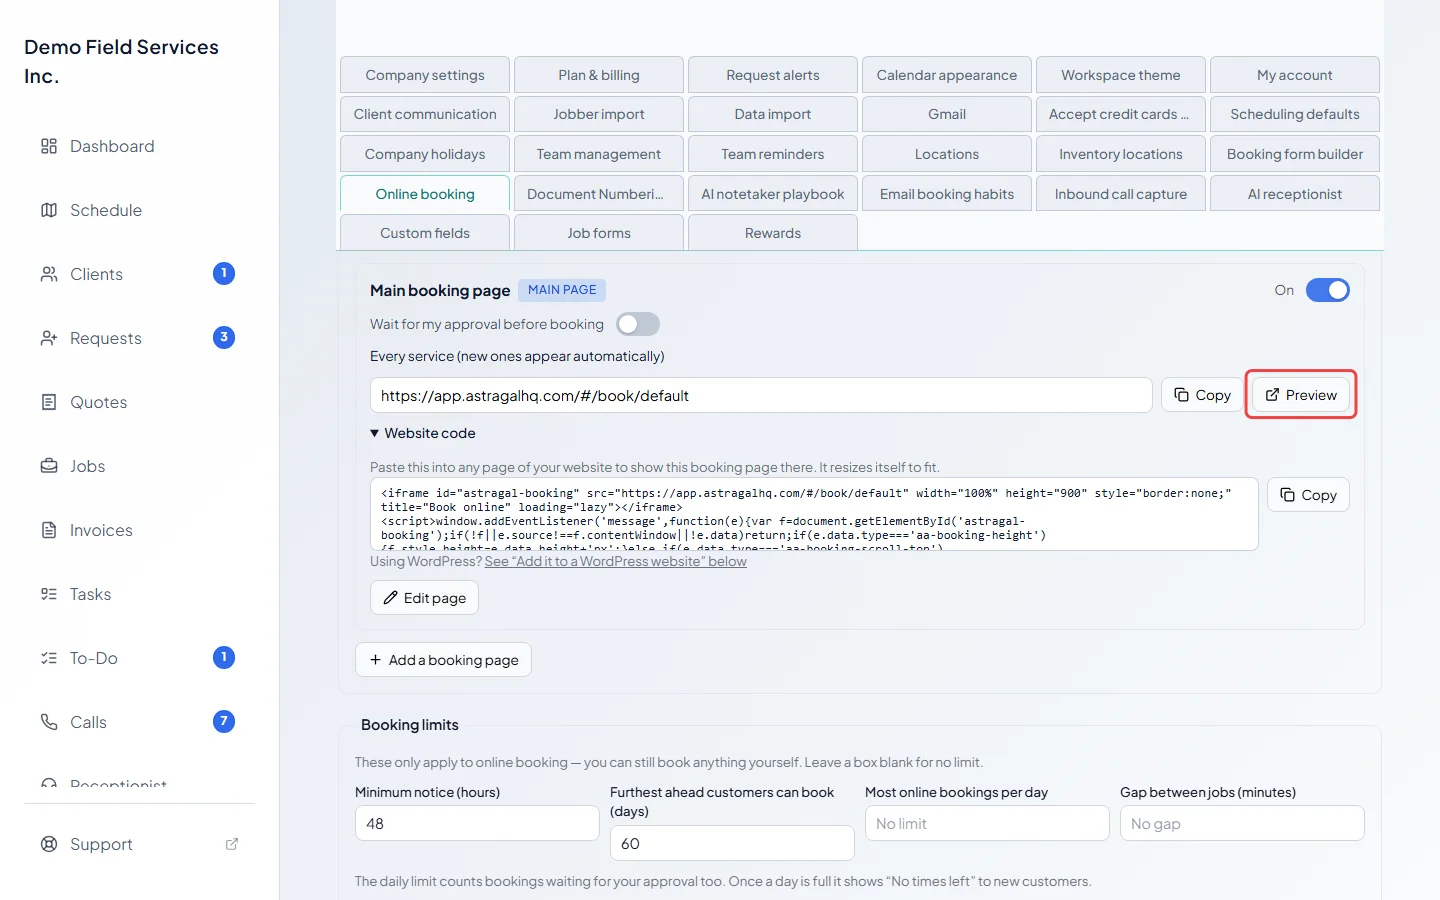
Task: Select the Booking form builder tab
Action: [1295, 154]
